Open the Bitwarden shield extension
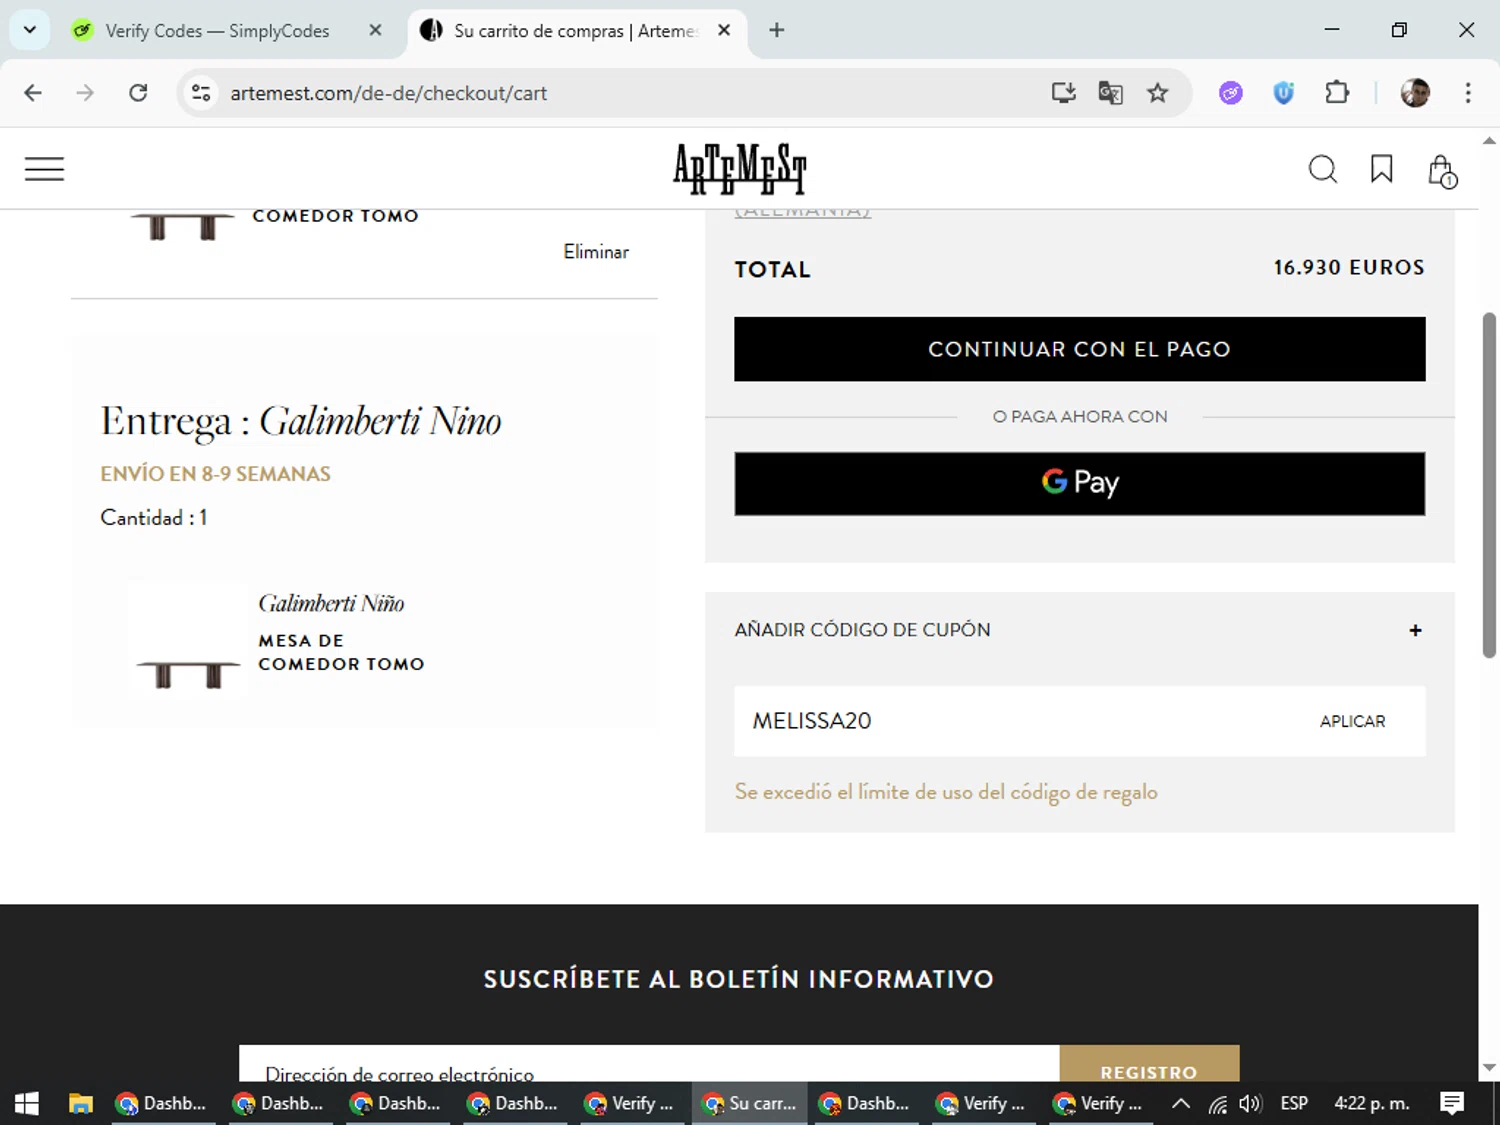This screenshot has width=1500, height=1125. [x=1284, y=93]
